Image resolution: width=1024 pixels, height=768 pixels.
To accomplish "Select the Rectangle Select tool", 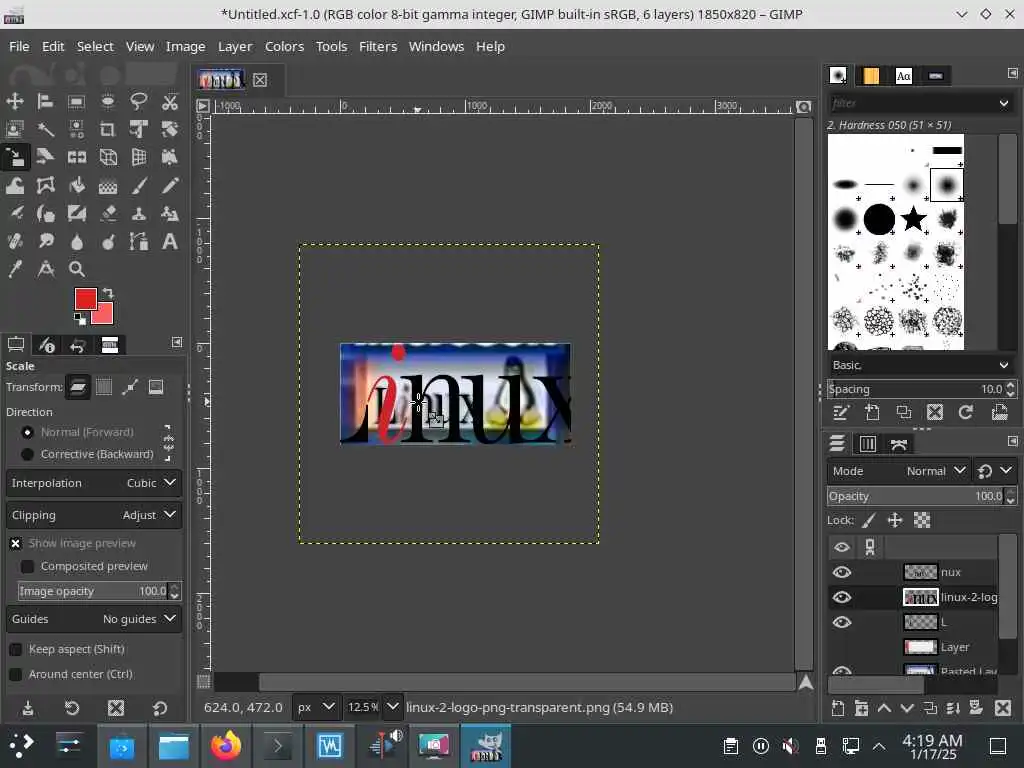I will 76,101.
